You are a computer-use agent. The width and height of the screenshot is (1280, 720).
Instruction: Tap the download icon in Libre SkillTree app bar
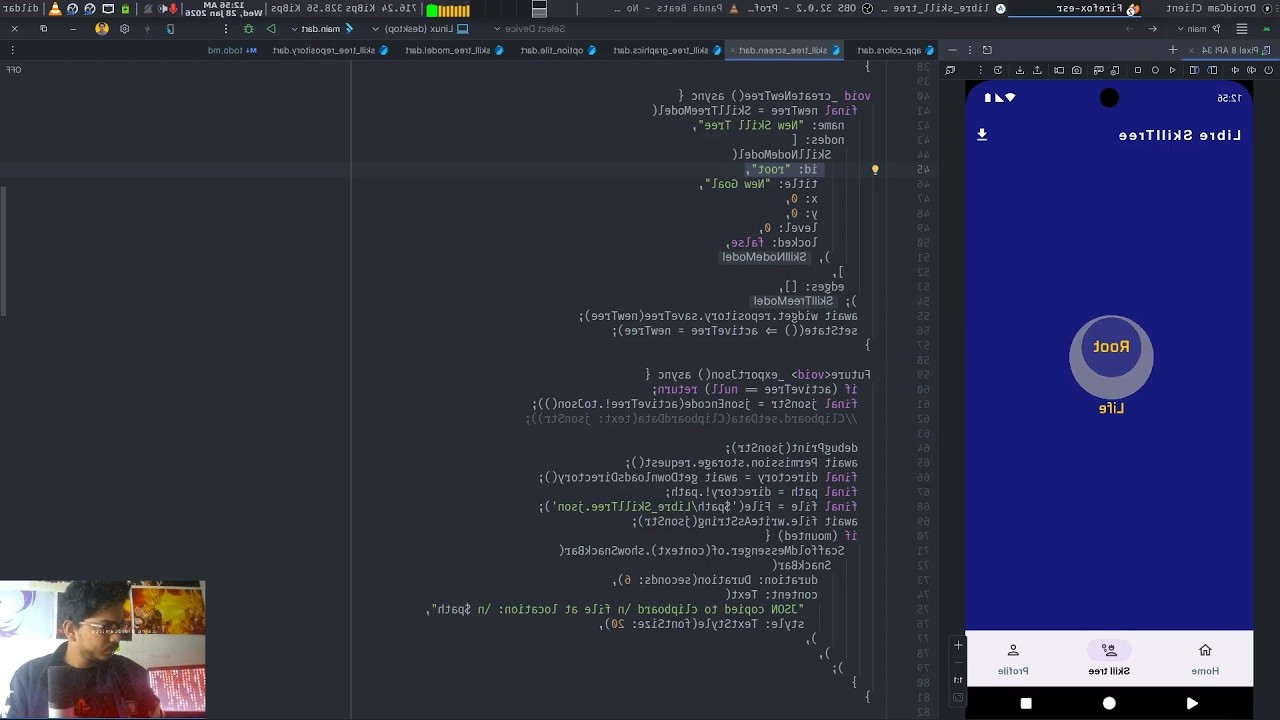click(982, 134)
